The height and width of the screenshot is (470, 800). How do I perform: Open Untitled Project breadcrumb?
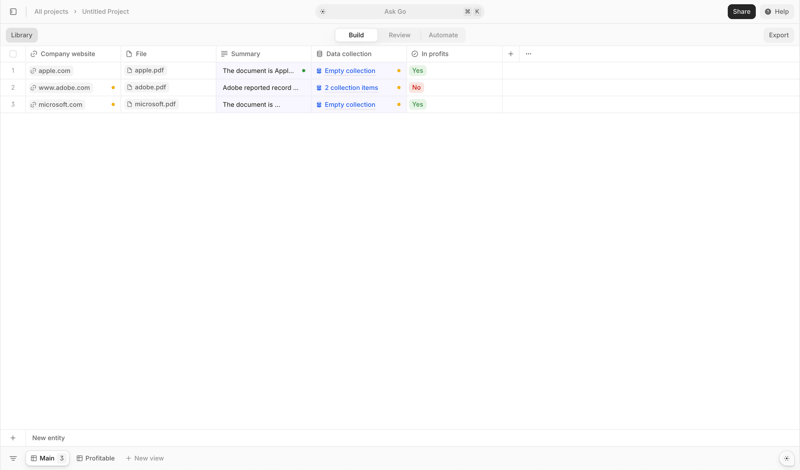(105, 11)
